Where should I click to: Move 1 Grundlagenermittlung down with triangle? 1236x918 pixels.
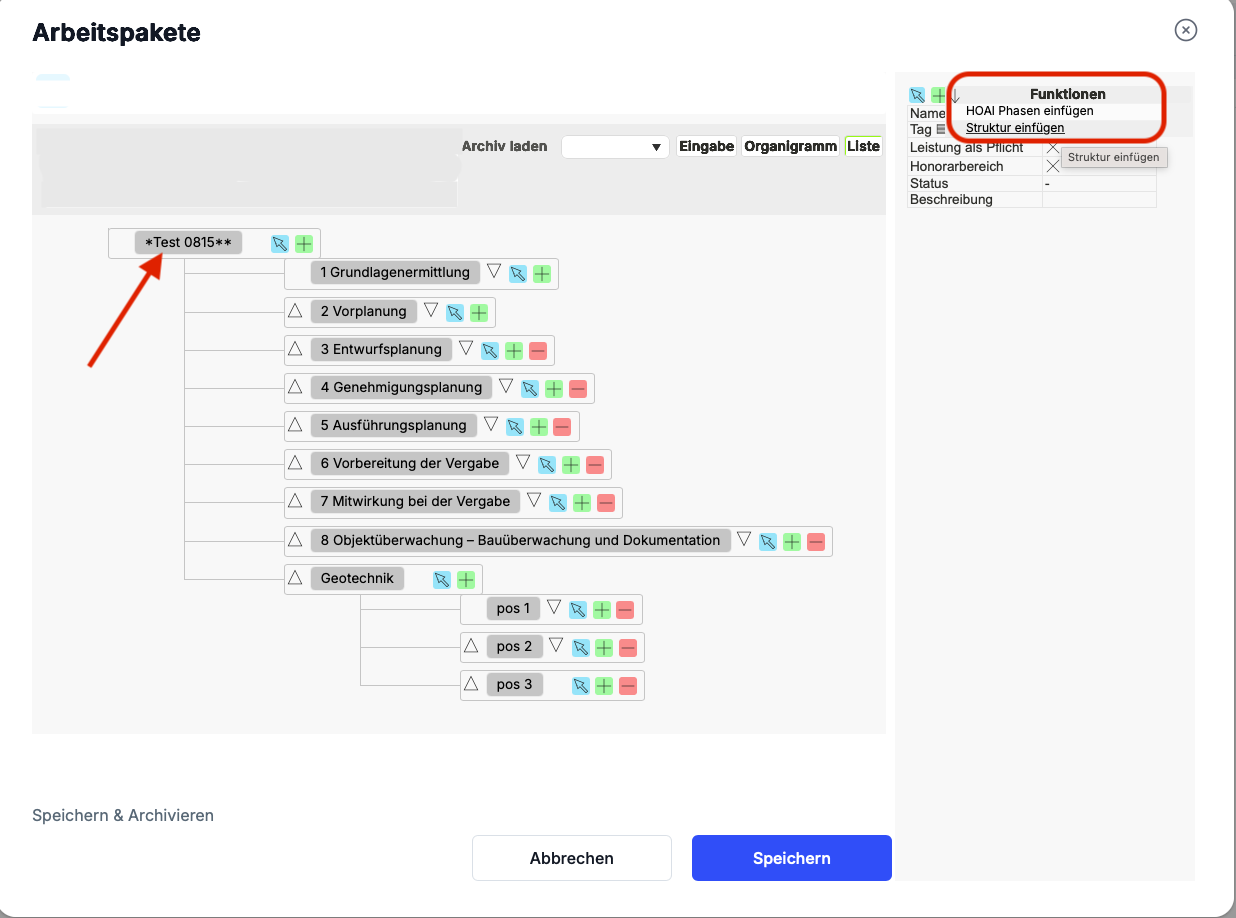tap(493, 271)
